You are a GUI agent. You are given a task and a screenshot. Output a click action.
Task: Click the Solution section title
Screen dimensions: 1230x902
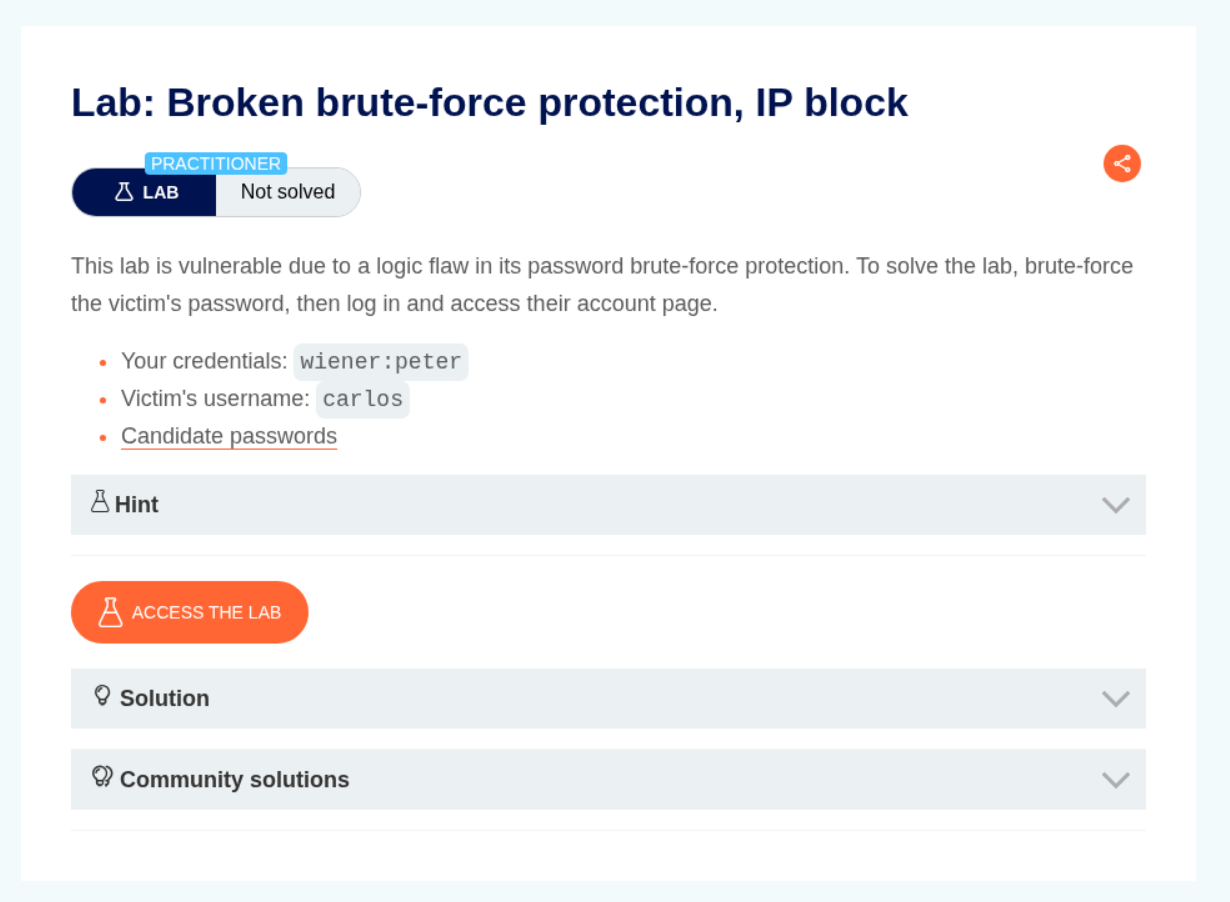(165, 699)
